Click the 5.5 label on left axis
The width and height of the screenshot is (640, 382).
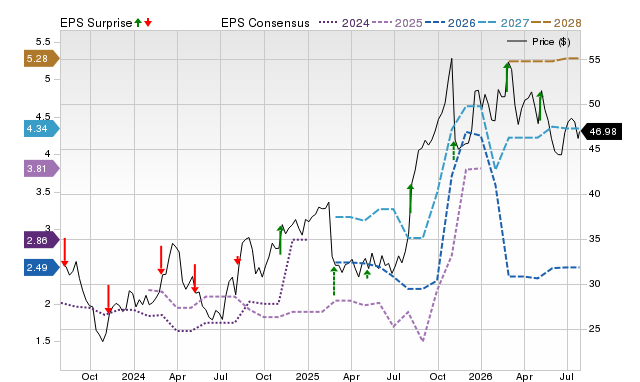[43, 42]
